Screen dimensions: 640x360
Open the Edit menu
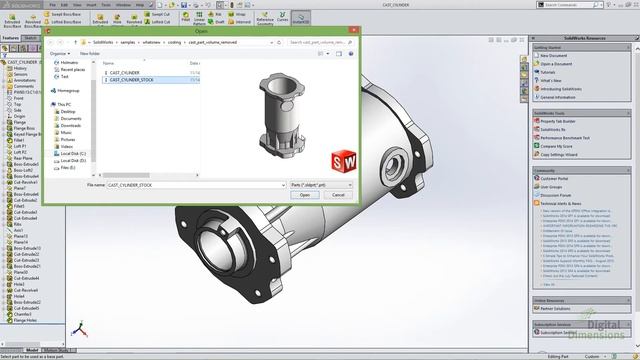coord(64,5)
